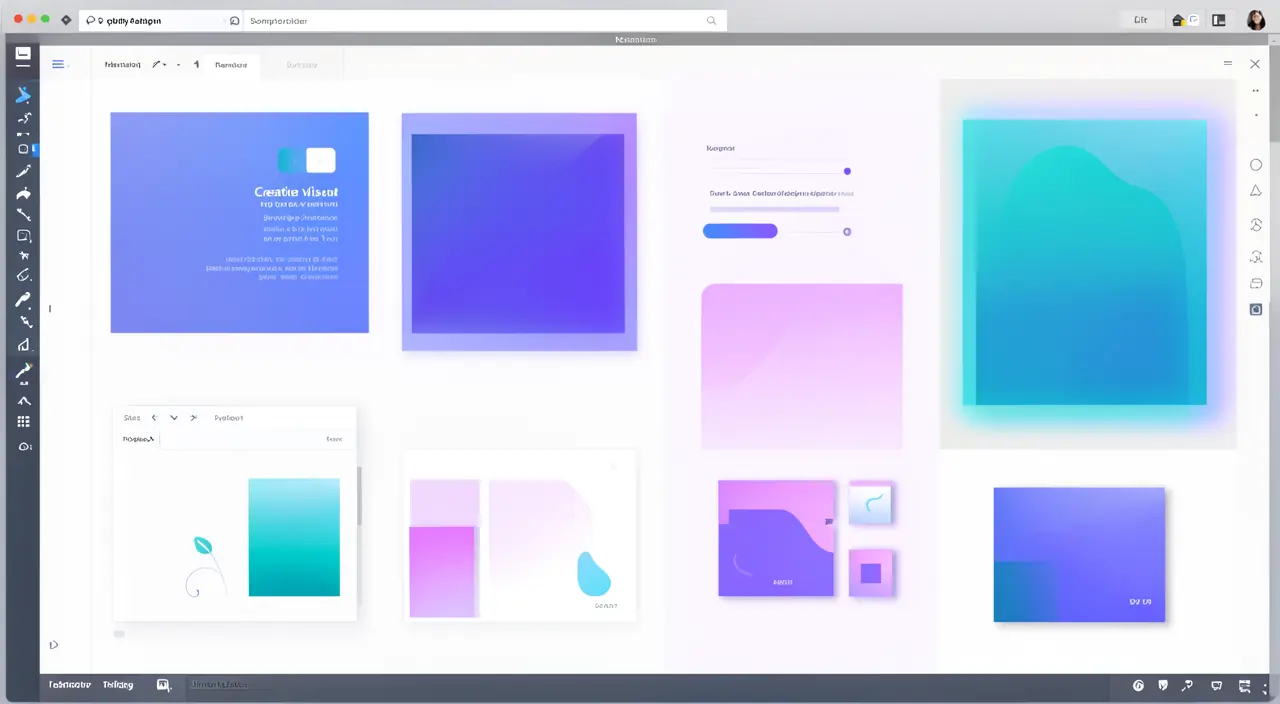Image resolution: width=1280 pixels, height=704 pixels.
Task: Open the grid view icon in left toolbar
Action: point(23,422)
